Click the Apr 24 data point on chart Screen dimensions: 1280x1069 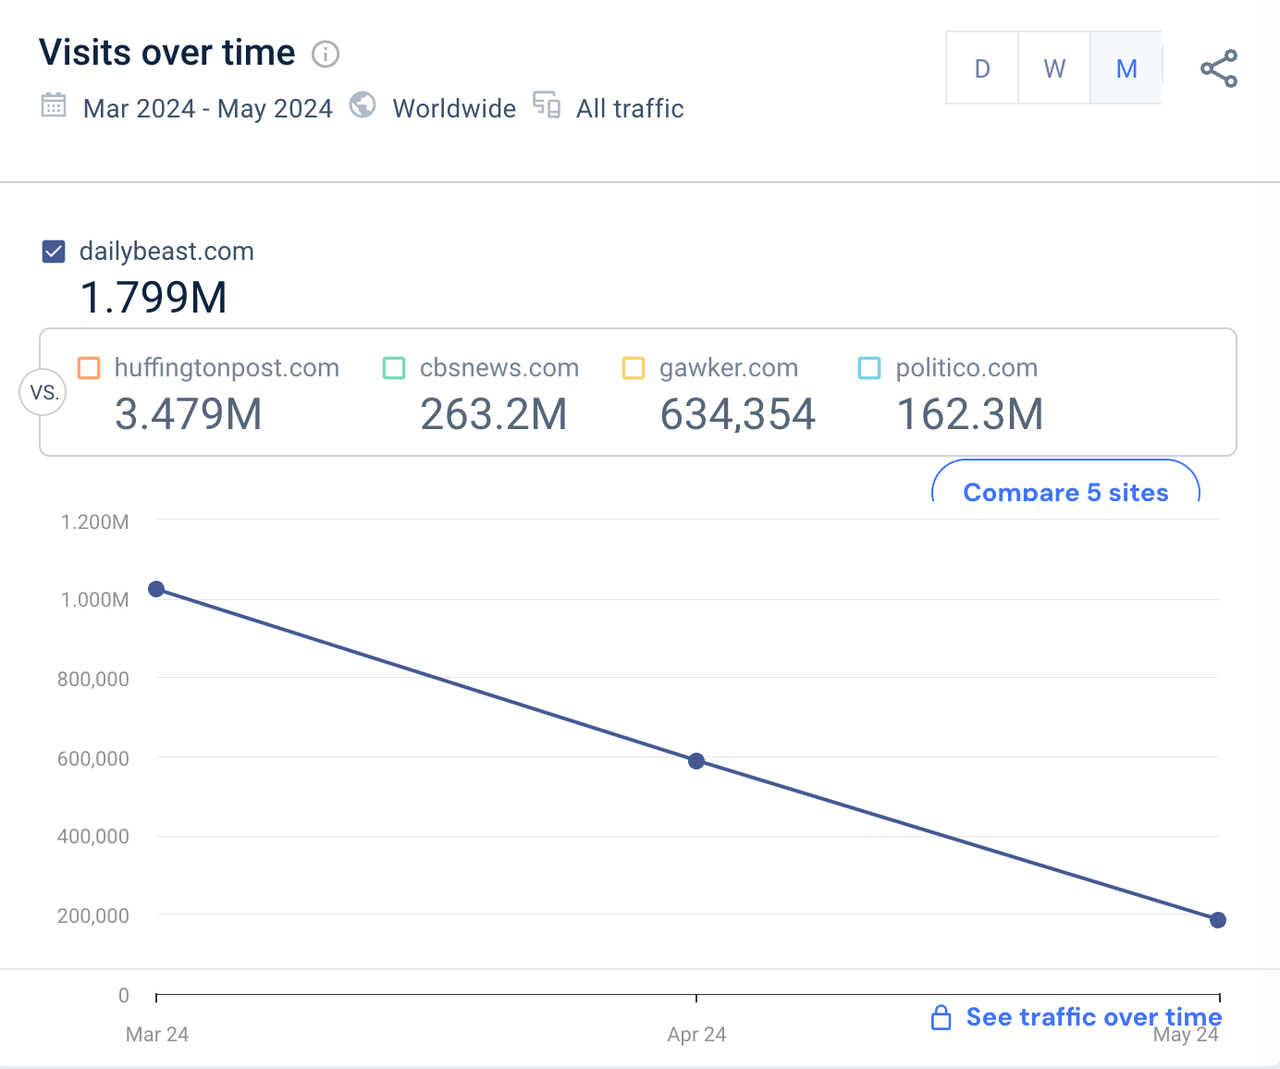[697, 761]
